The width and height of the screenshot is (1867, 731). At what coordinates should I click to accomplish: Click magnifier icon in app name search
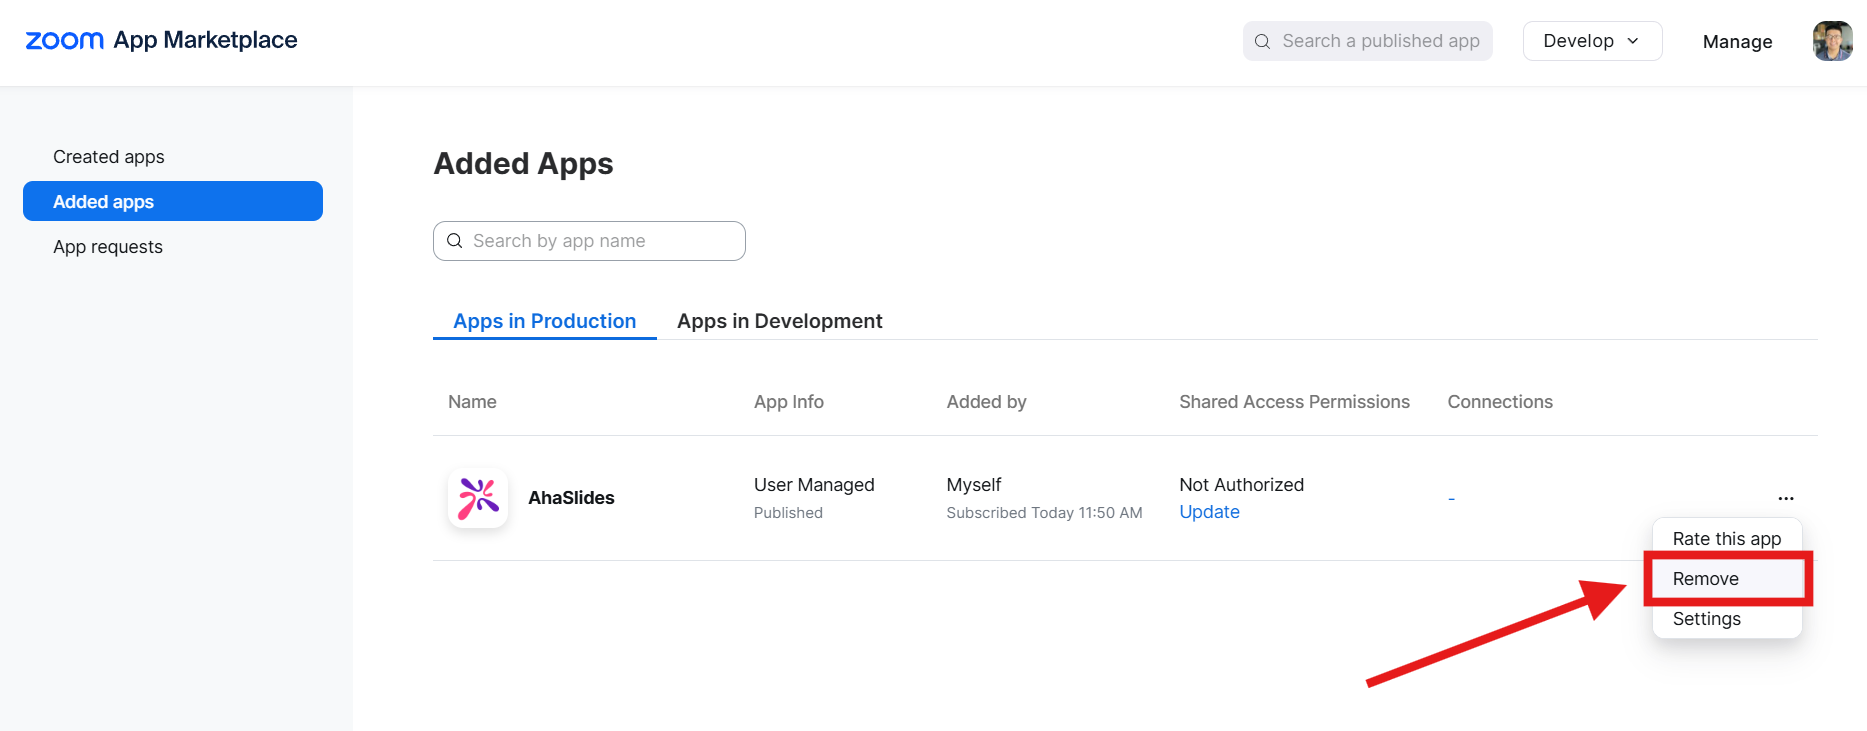pos(454,241)
